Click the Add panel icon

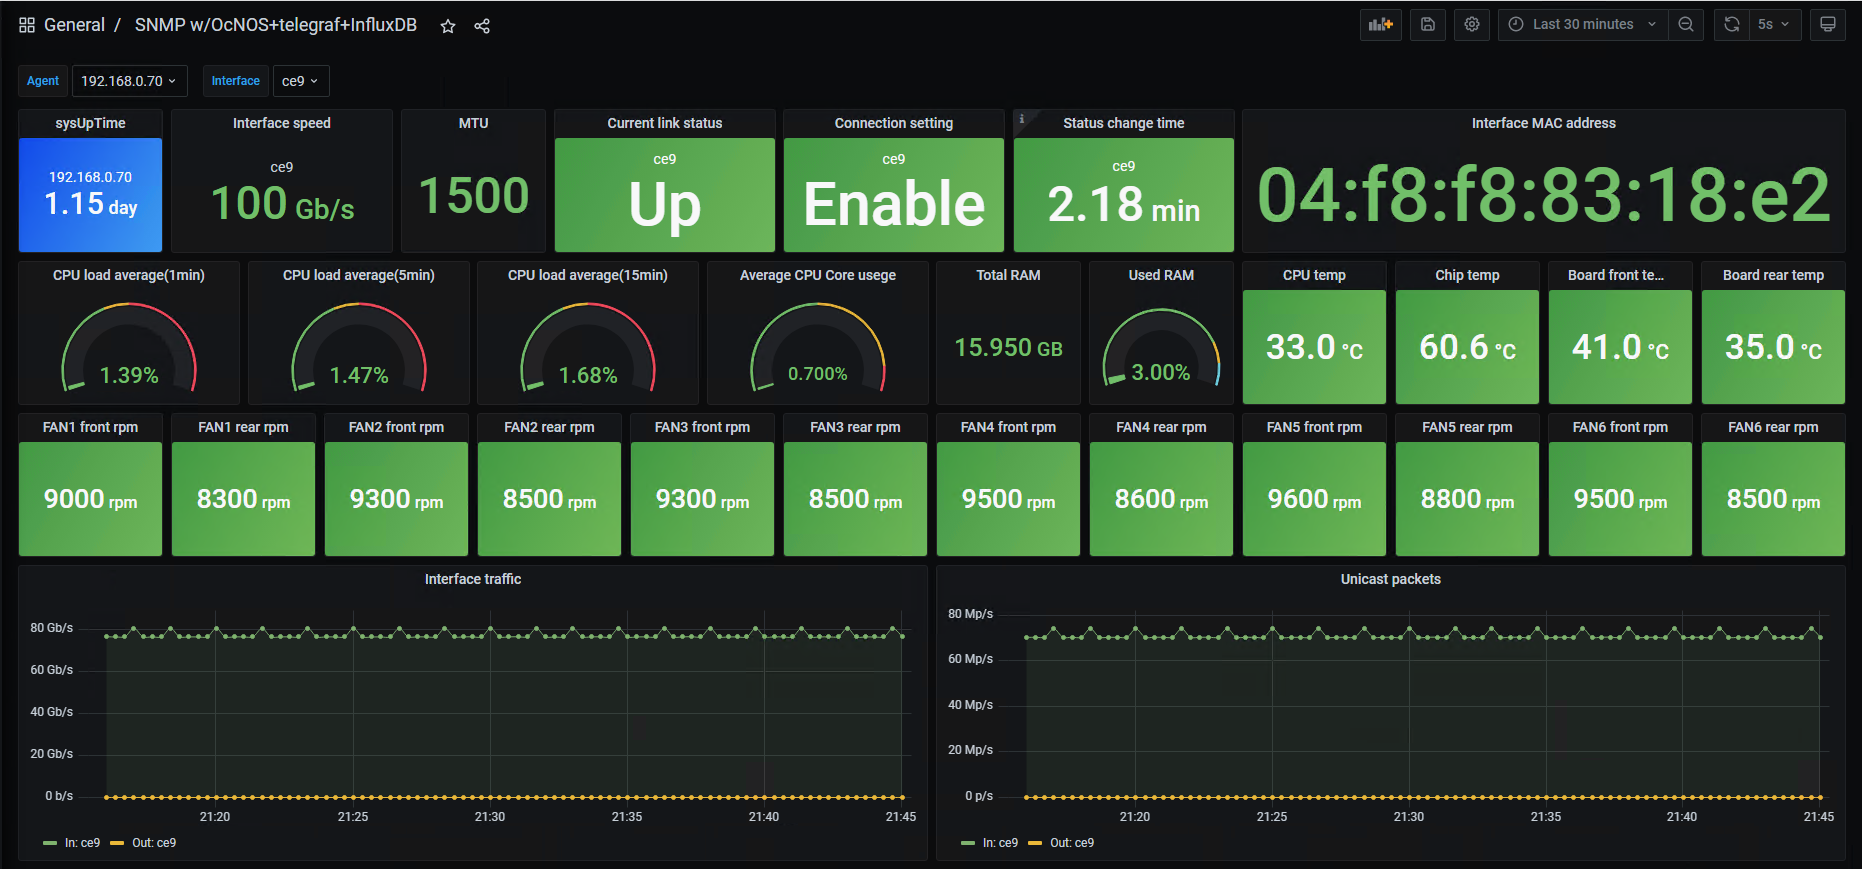pos(1381,25)
